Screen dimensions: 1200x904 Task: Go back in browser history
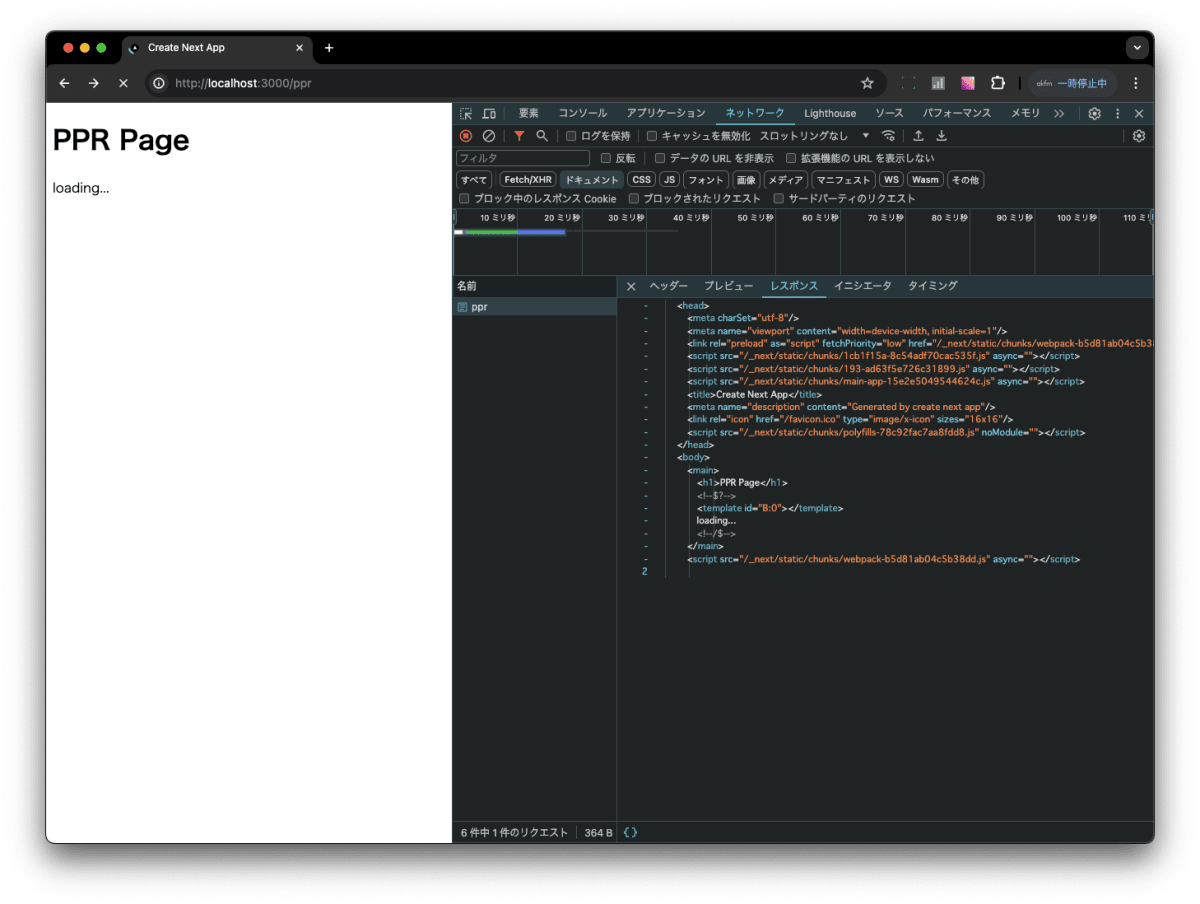coord(64,83)
